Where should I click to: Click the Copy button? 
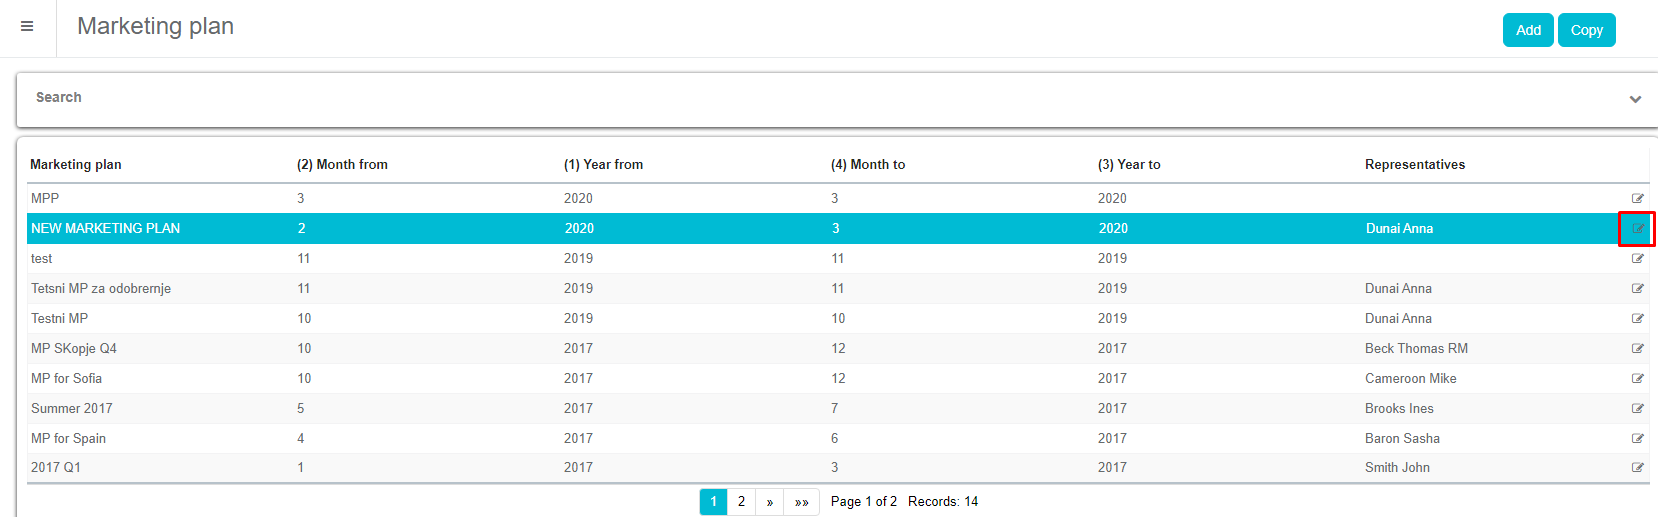[x=1586, y=30]
